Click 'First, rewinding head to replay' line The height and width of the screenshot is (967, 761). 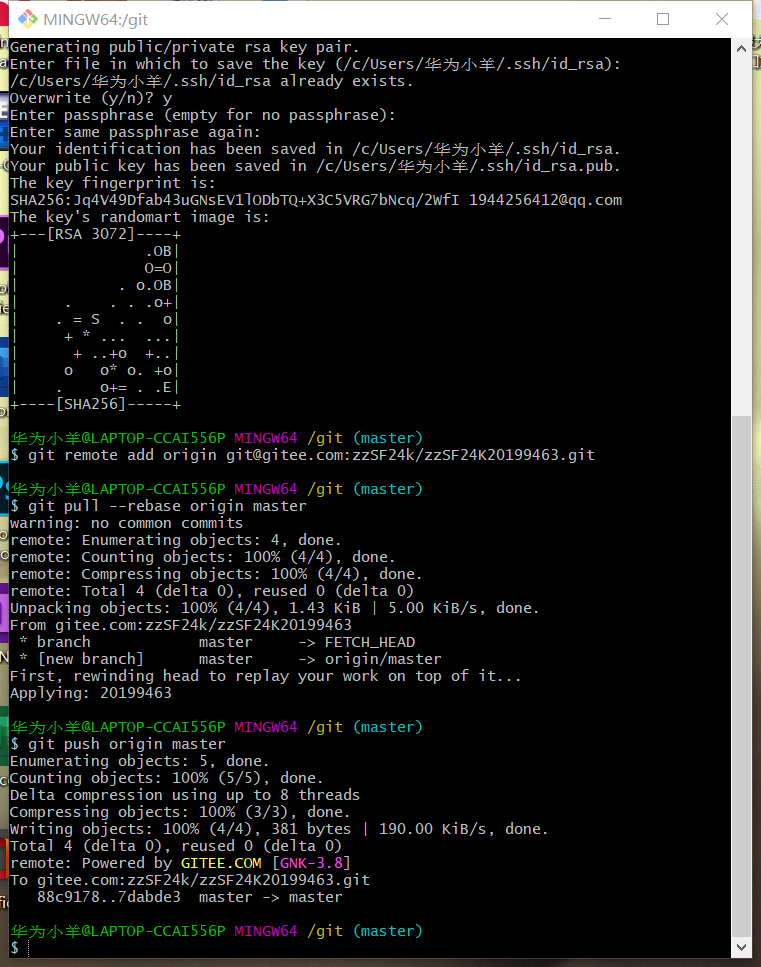pyautogui.click(x=266, y=677)
